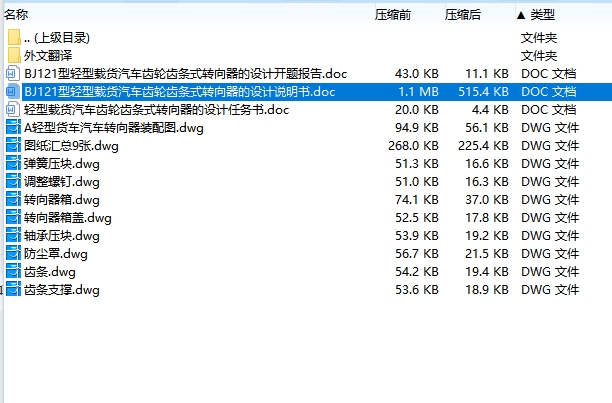This screenshot has width=612, height=403.
Task: Click the DWG icon of 轴承压块.dwg
Action: tap(13, 235)
